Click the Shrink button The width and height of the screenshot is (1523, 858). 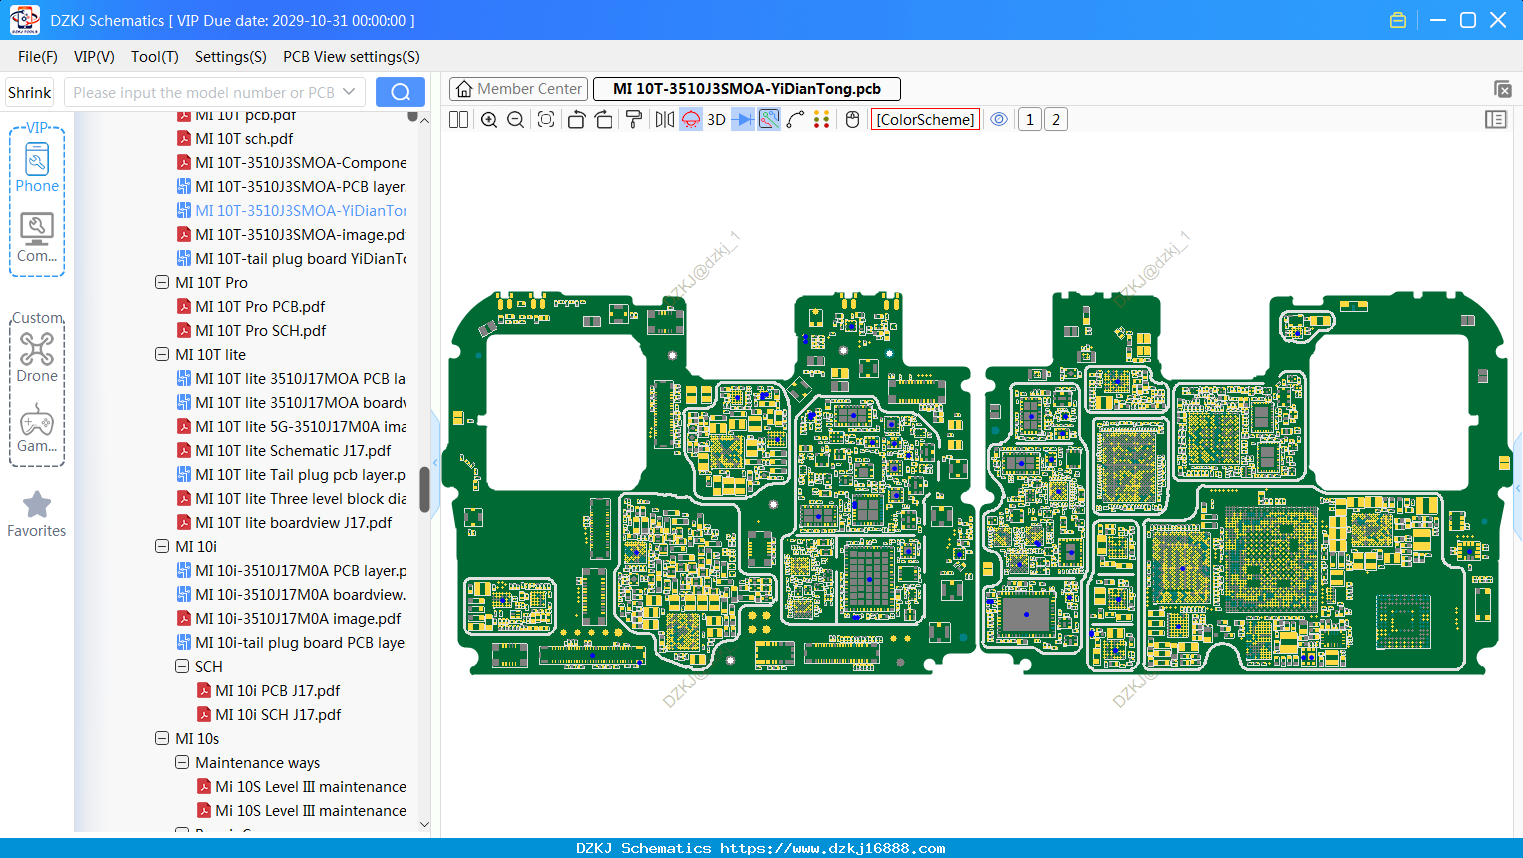click(30, 92)
